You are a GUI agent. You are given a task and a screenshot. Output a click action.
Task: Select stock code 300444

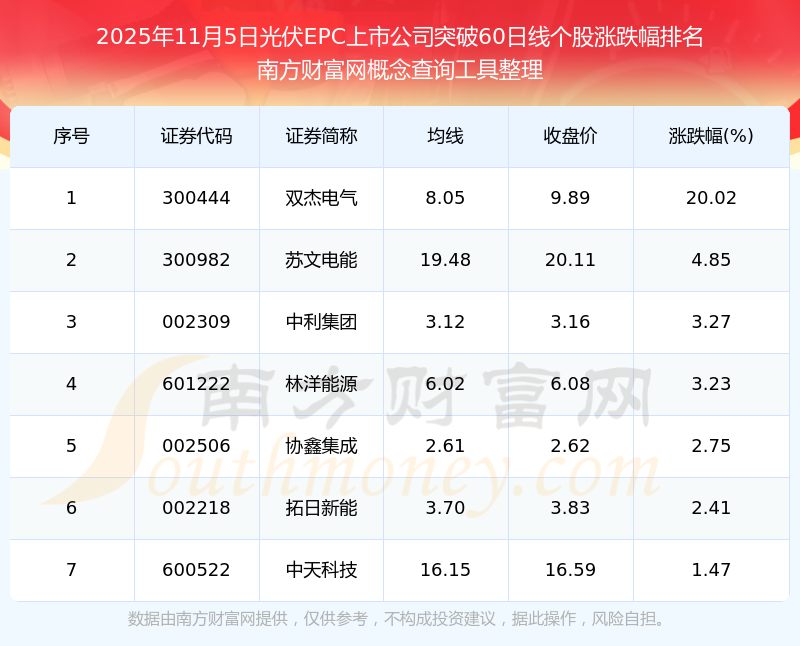pos(196,198)
